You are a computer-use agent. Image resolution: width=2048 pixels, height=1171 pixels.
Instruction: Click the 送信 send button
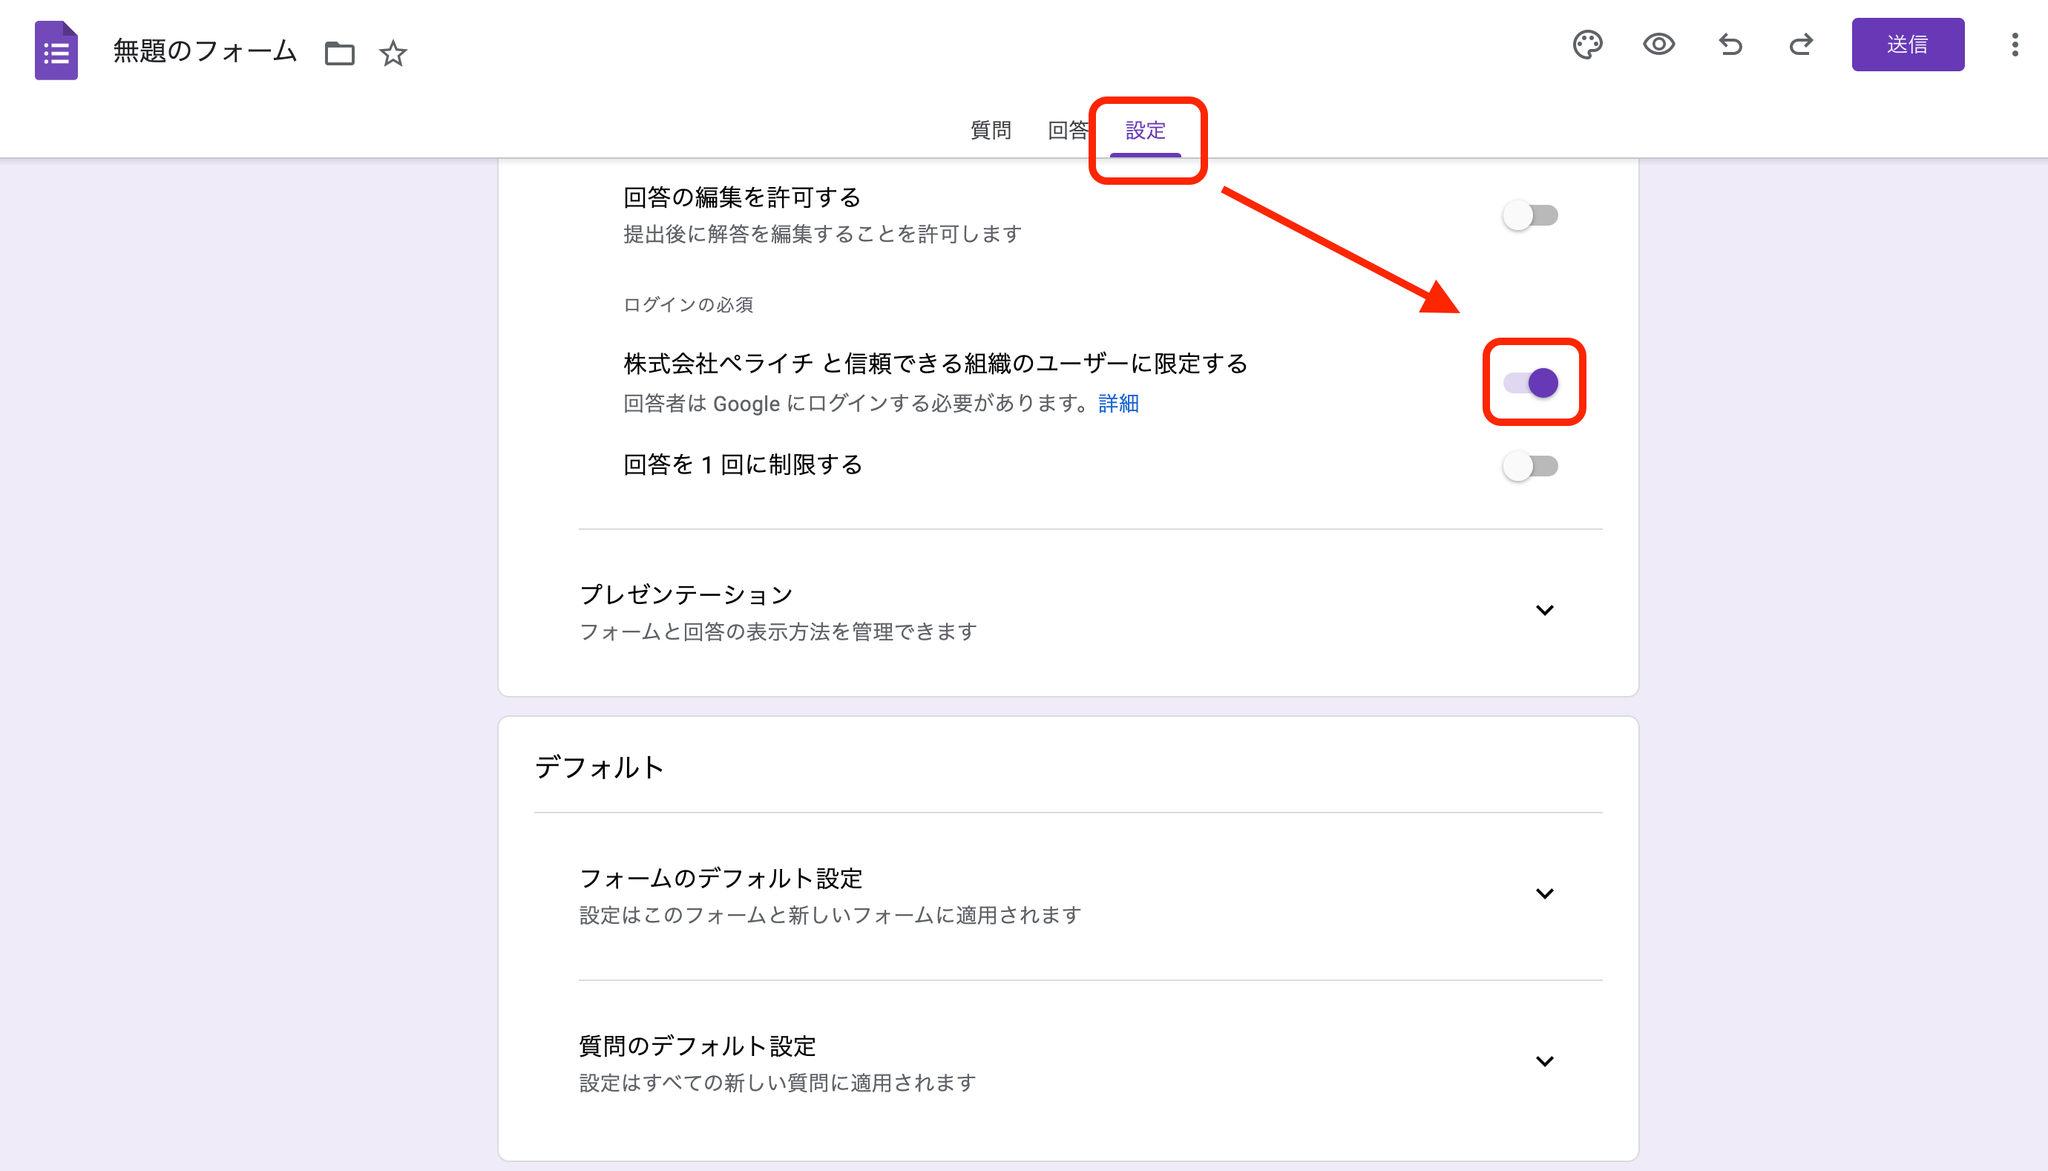[1908, 45]
